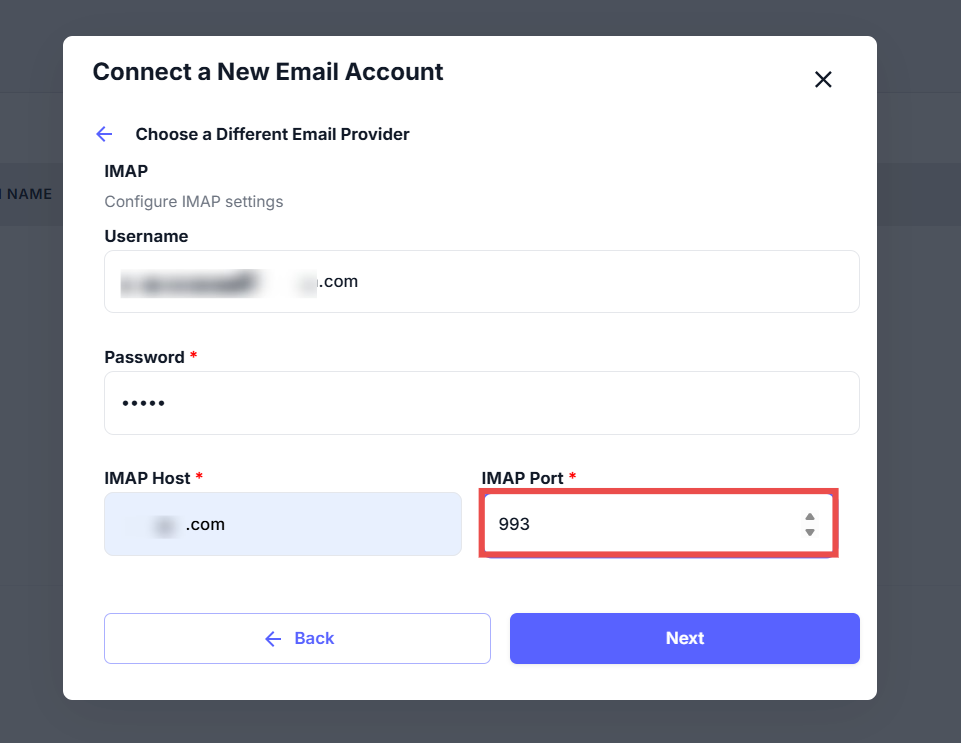Click the purple left arrow beside provider heading

click(104, 134)
